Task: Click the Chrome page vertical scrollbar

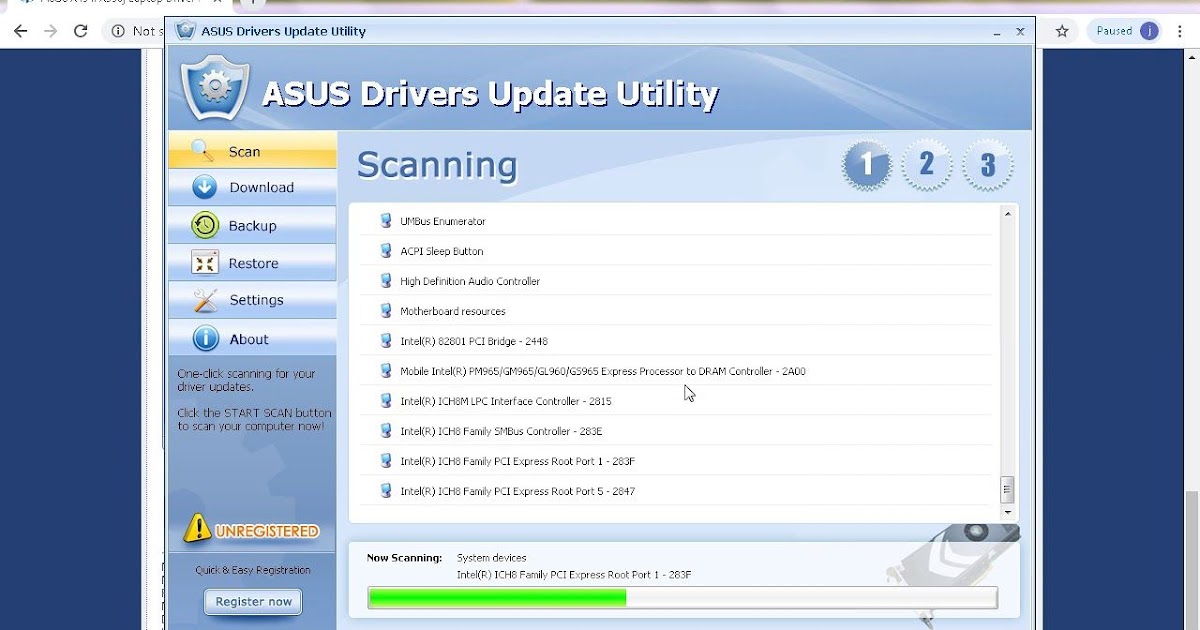Action: [x=1193, y=560]
